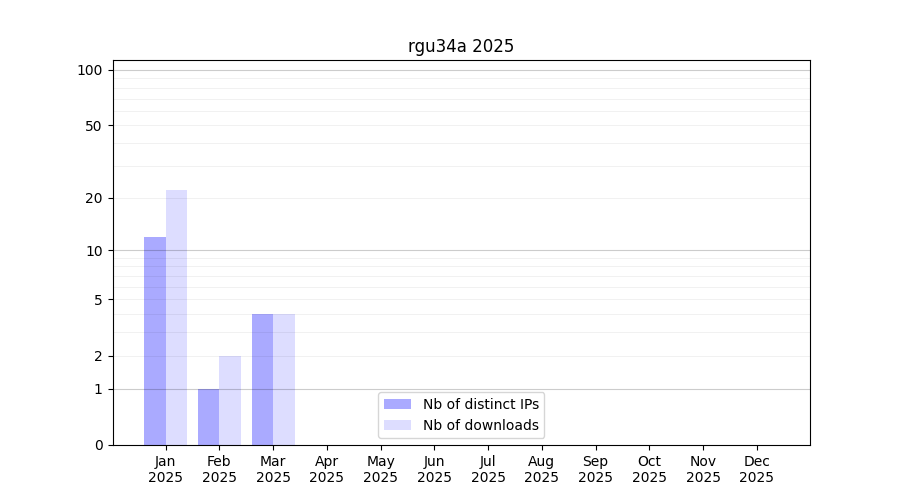This screenshot has height=500, width=900.
Task: Select the 'Sep 2025' x-axis label
Action: click(596, 469)
